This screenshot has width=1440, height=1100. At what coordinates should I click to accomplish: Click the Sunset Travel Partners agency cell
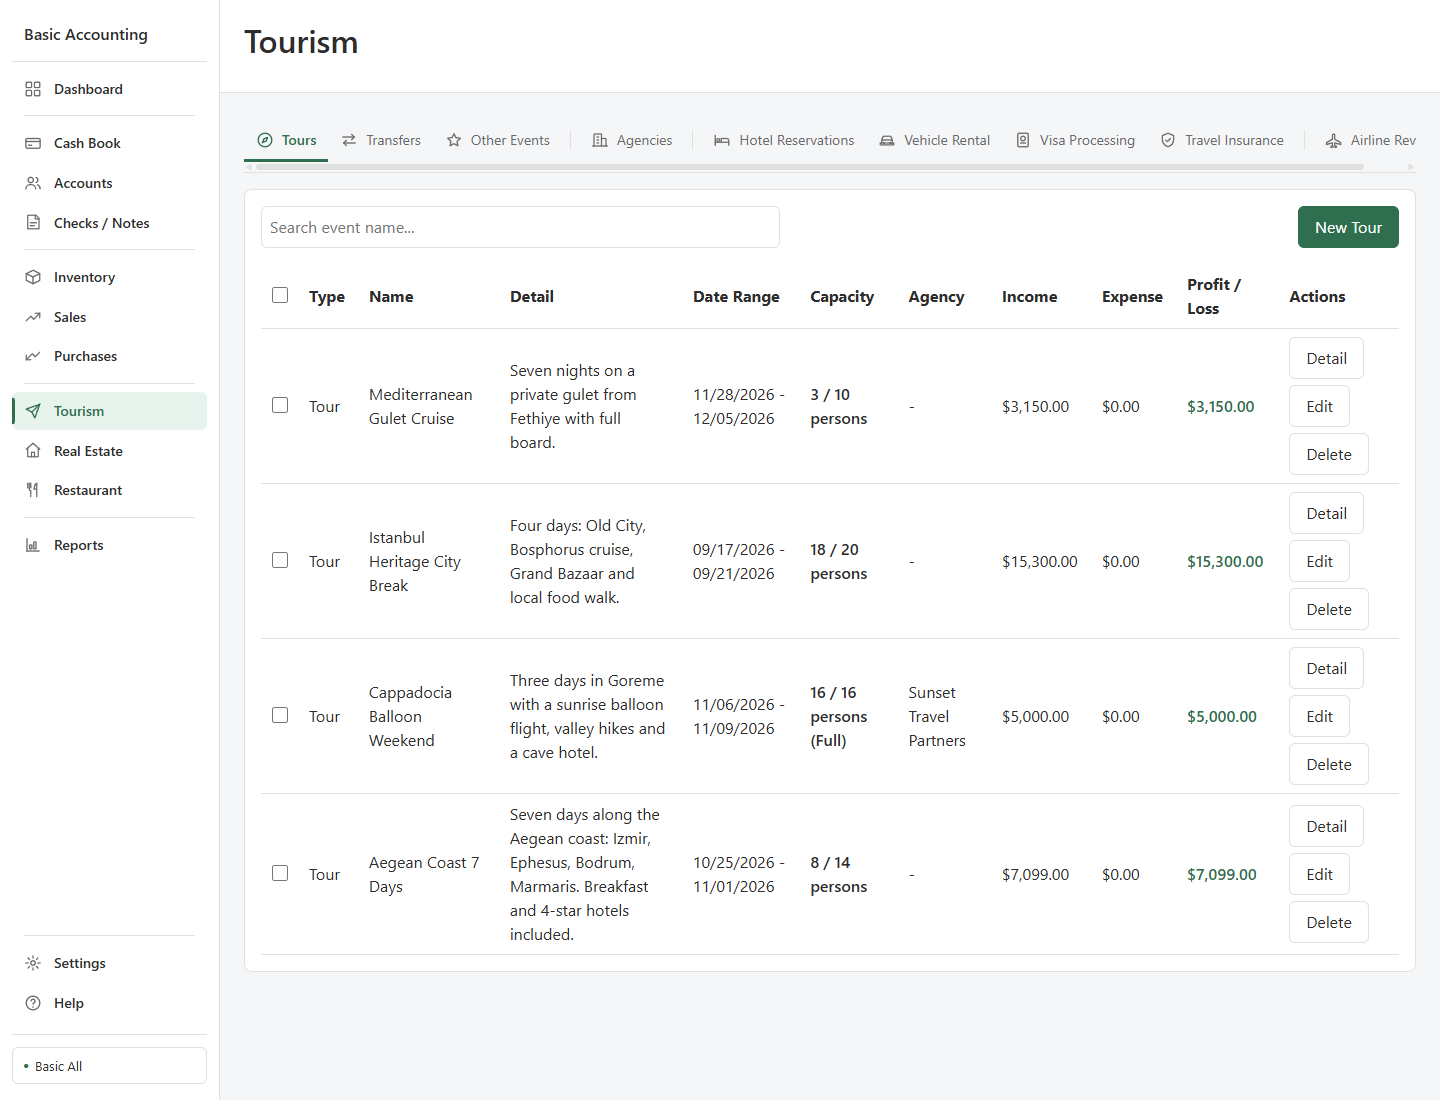tap(937, 716)
